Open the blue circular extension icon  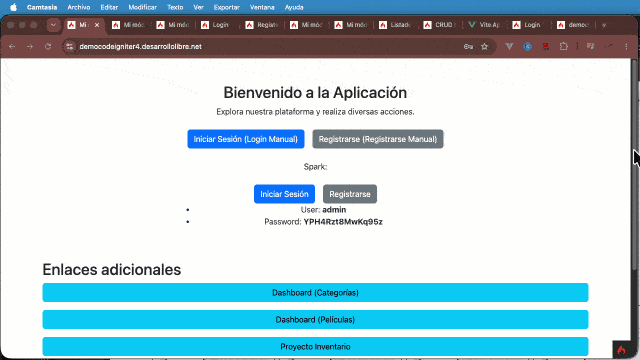[527, 47]
